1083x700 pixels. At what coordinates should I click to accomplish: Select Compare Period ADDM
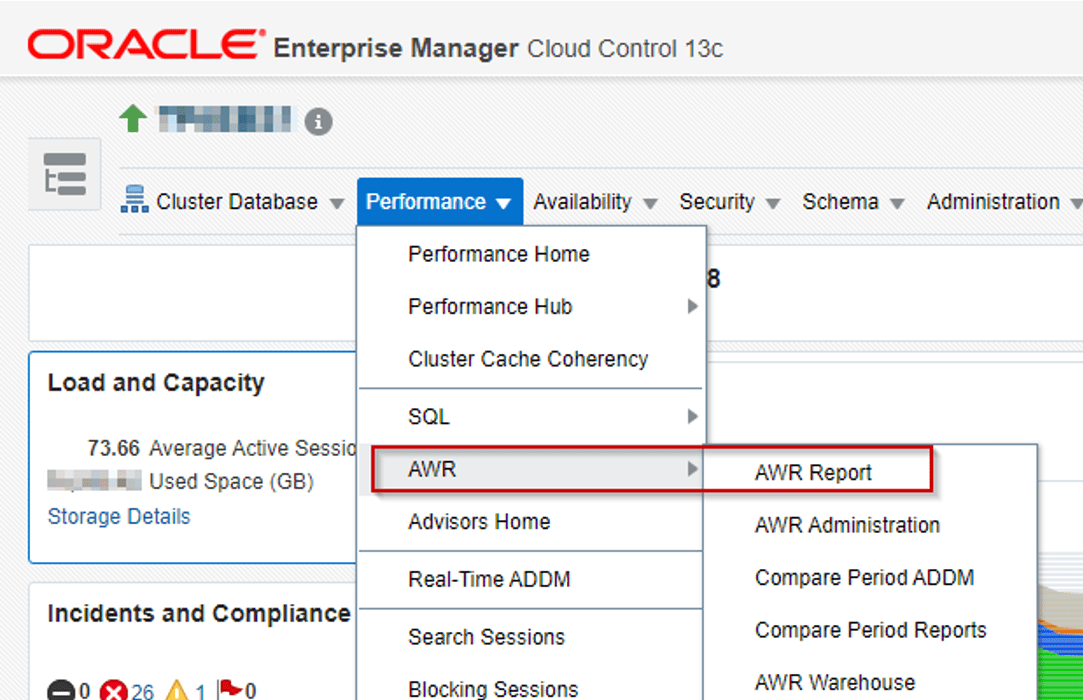pyautogui.click(x=864, y=578)
